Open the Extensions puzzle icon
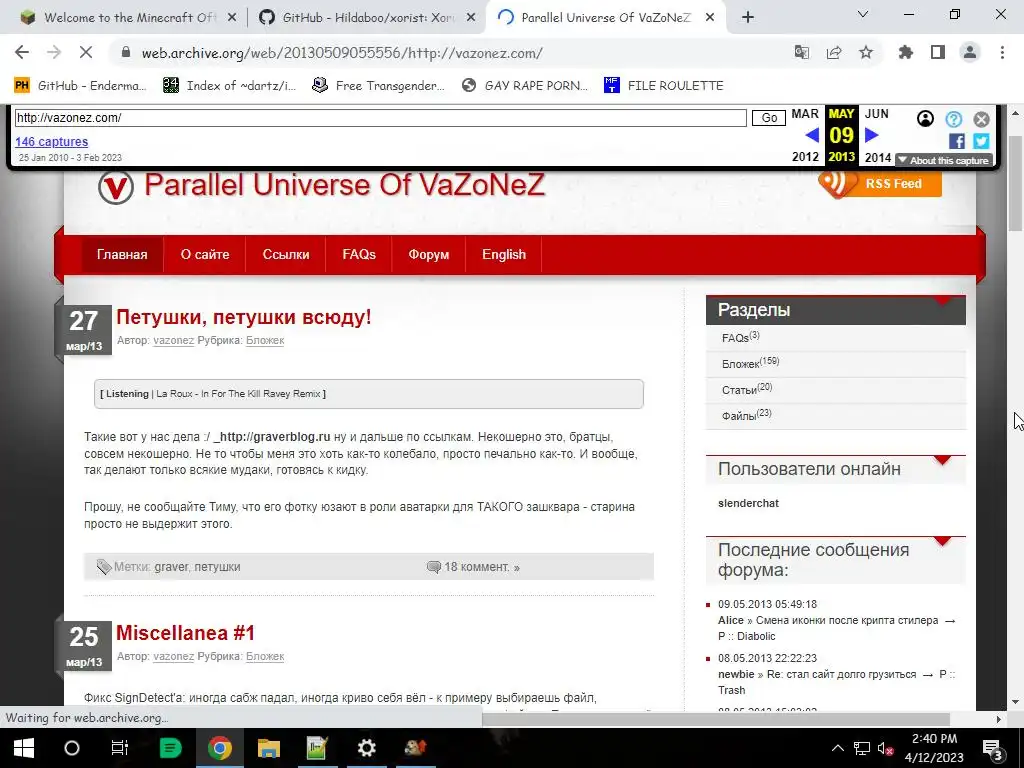 (905, 52)
